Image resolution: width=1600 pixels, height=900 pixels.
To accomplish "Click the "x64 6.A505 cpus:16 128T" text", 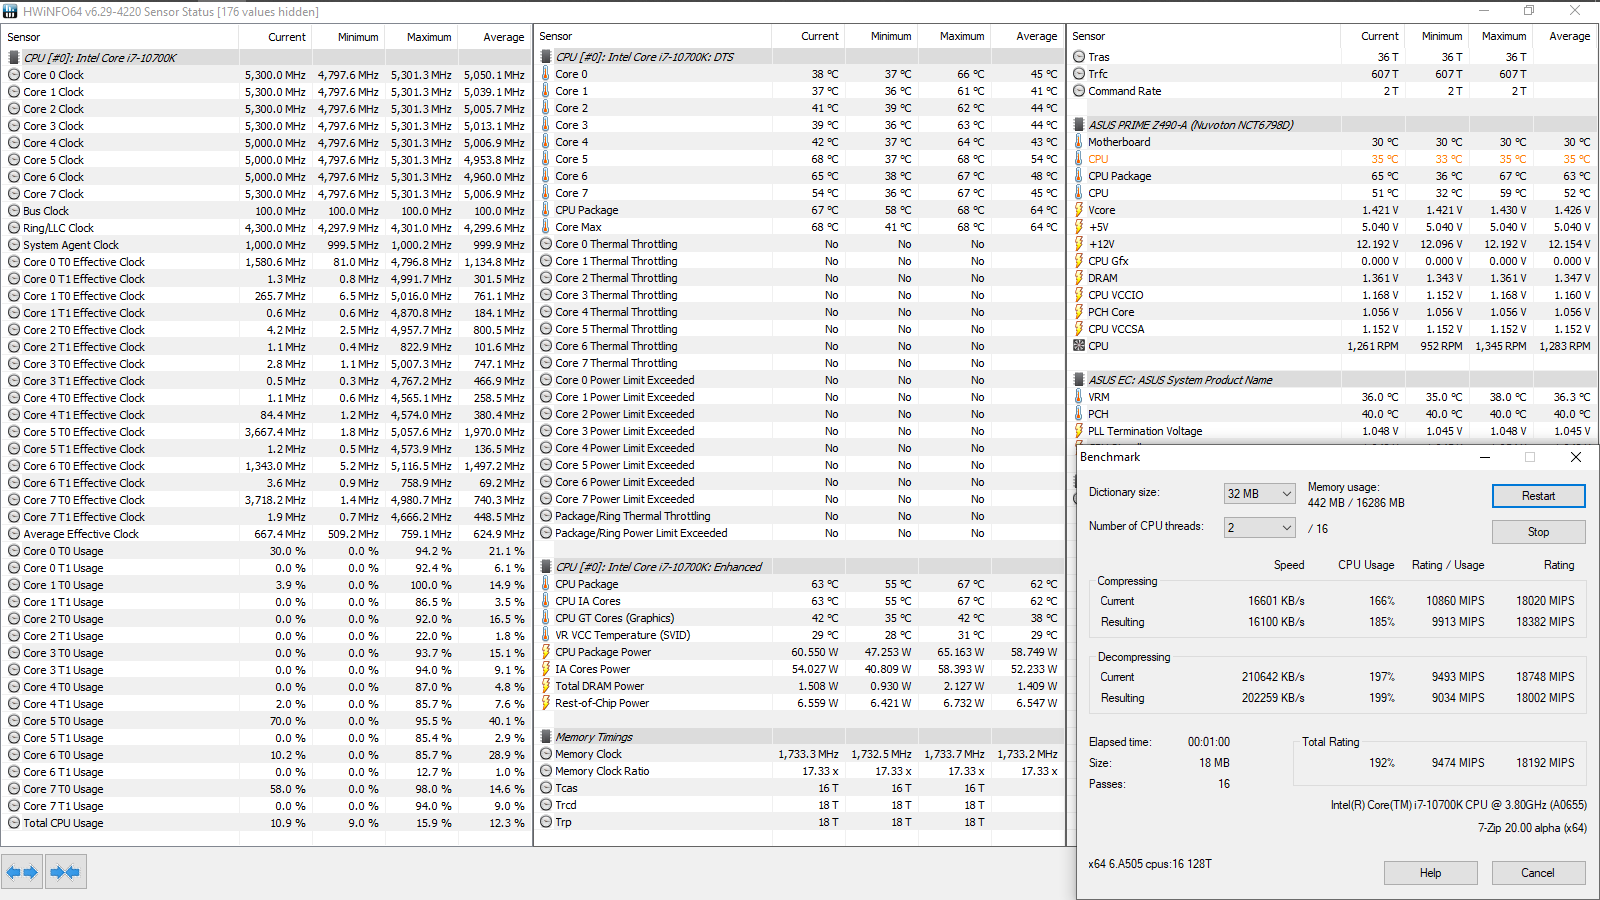I will (x=1150, y=864).
